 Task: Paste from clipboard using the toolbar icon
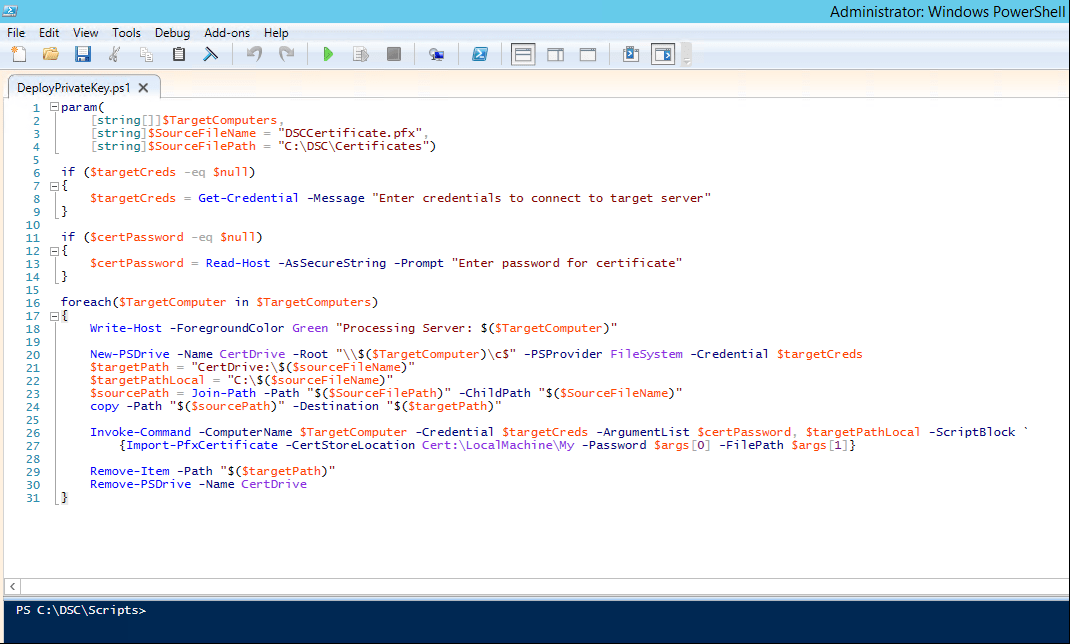pyautogui.click(x=179, y=54)
